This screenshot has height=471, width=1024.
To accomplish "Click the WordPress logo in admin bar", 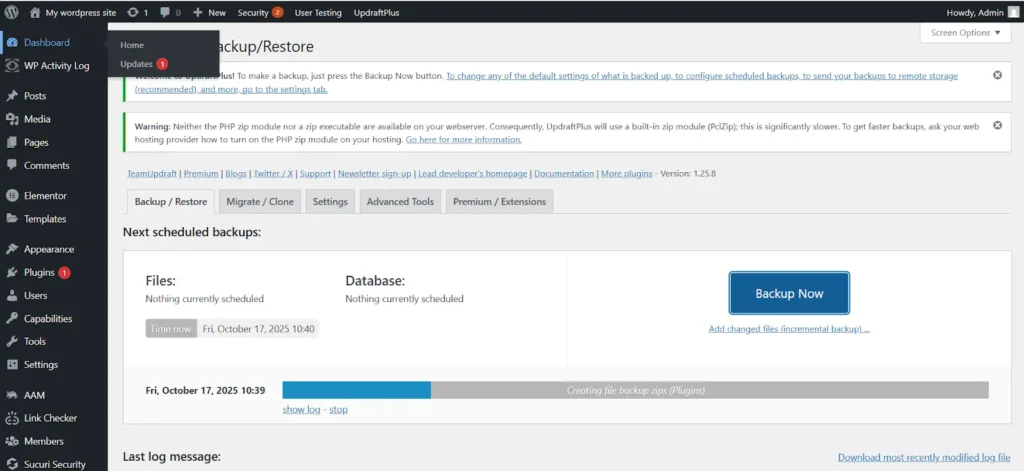I will click(x=11, y=12).
